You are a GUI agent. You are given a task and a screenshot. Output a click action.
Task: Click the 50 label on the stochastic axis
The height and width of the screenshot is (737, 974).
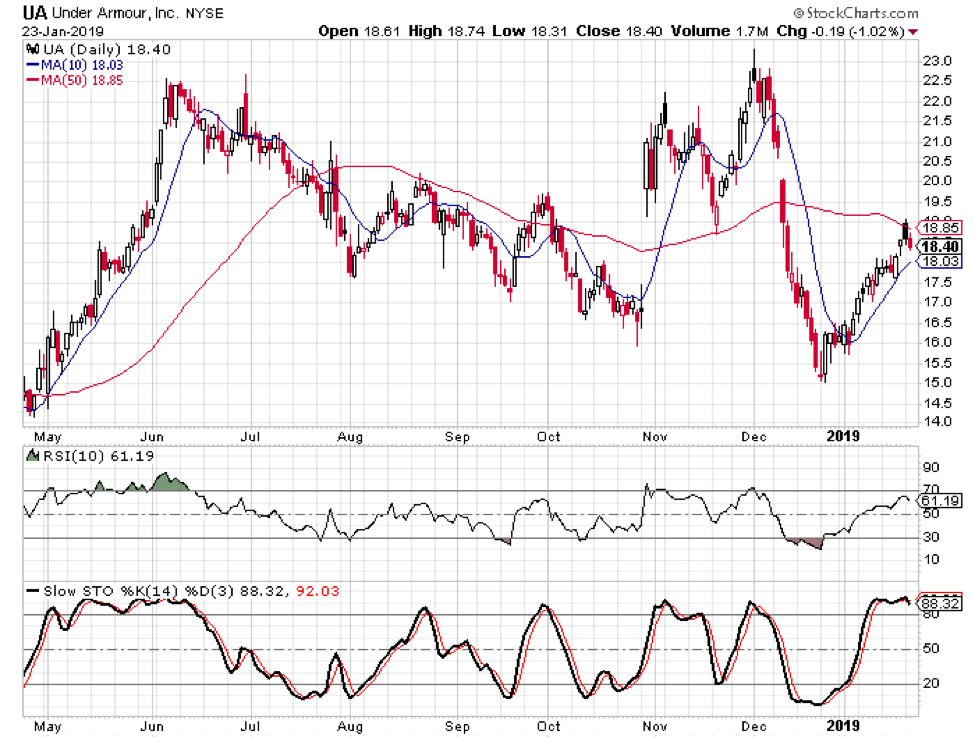point(931,649)
